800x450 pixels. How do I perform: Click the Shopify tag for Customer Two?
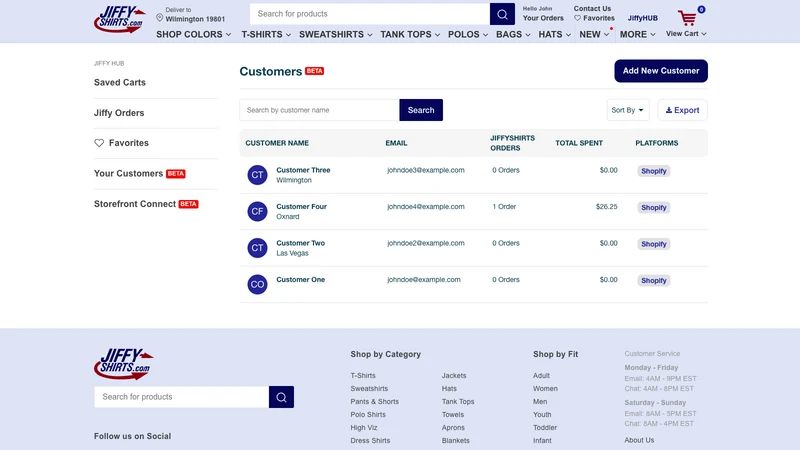coord(654,244)
